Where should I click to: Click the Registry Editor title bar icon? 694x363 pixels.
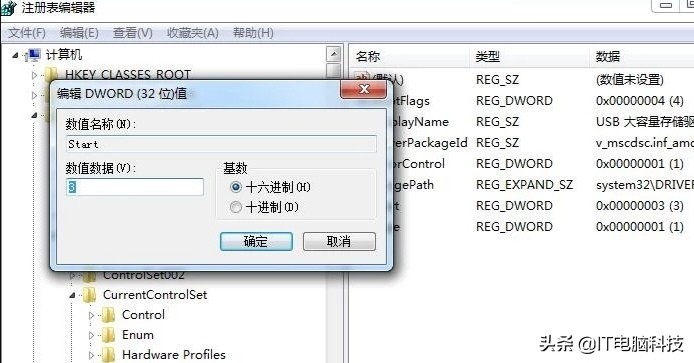[x=9, y=7]
